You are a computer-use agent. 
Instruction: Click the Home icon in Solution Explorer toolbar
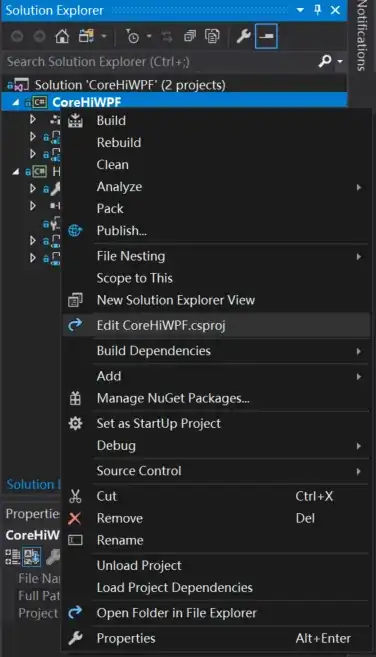point(62,37)
